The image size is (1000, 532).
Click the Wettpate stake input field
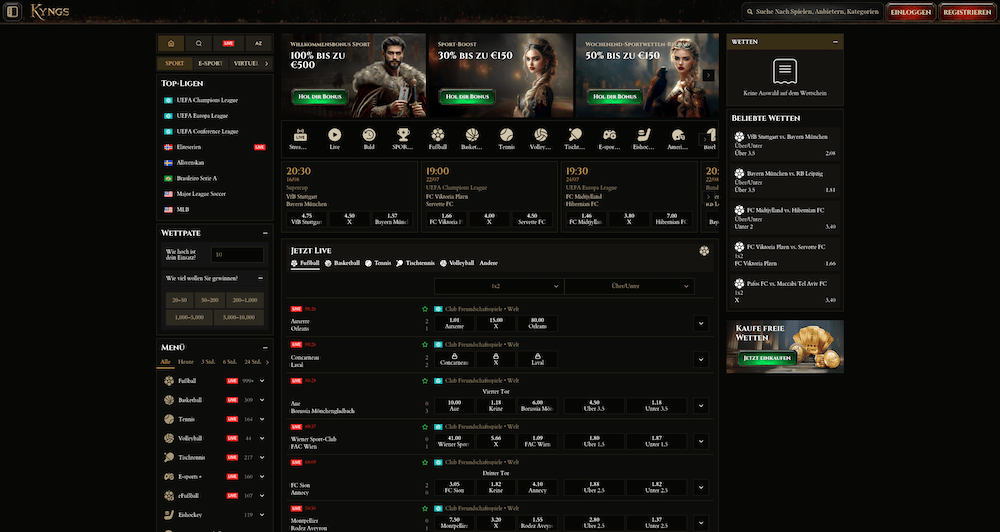click(x=237, y=255)
